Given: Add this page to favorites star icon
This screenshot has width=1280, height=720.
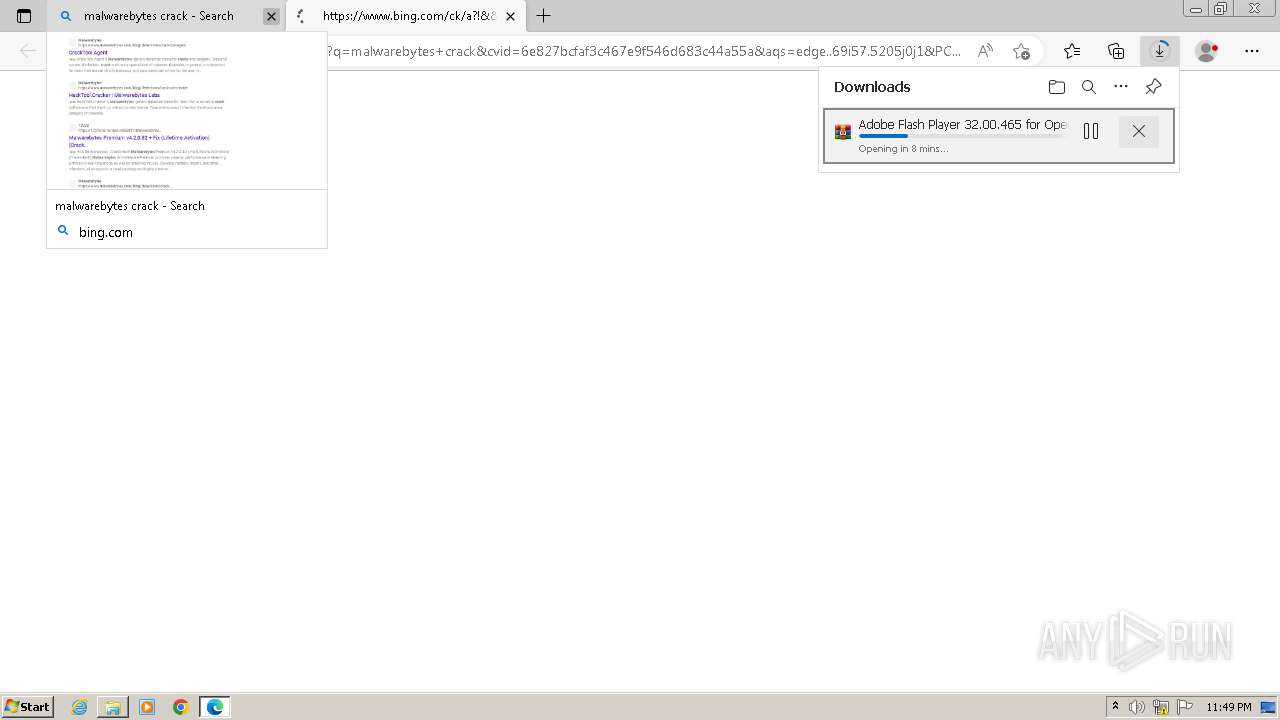Looking at the screenshot, I should (x=1021, y=51).
